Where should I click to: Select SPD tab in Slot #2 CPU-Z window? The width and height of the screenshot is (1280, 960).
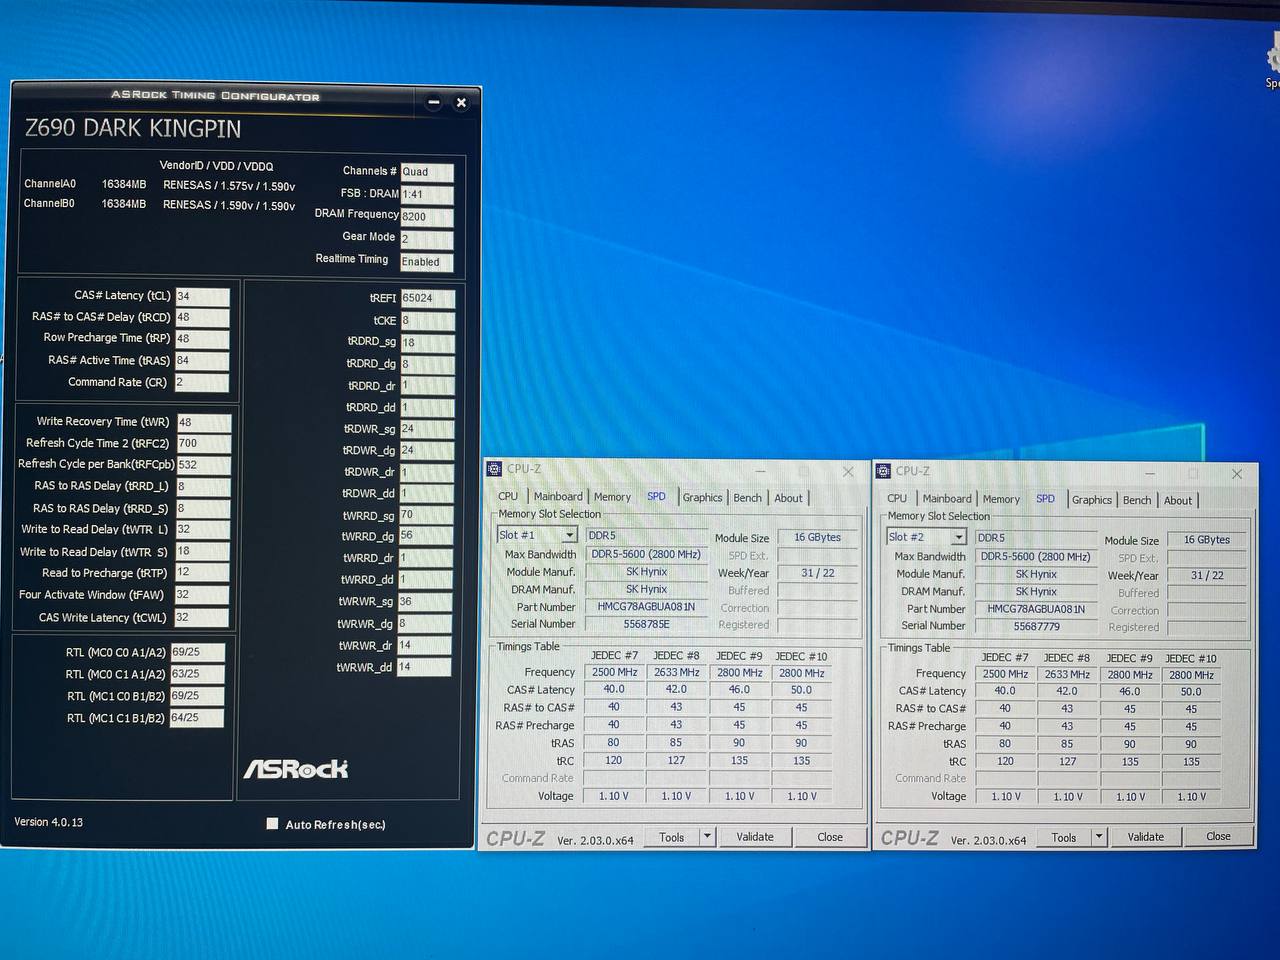click(x=1045, y=499)
